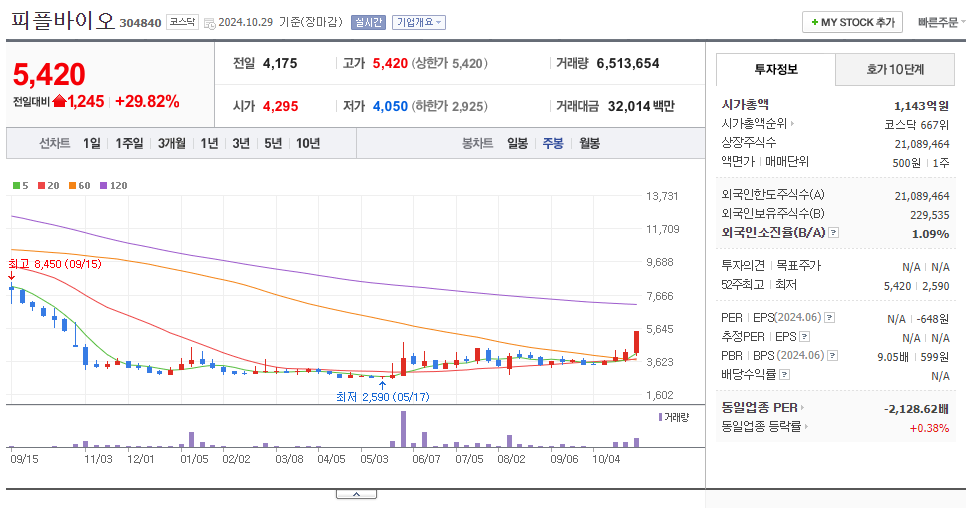Click the 시가총액 value 1,143억원
Screen dimensions: 966x508
pyautogui.click(x=921, y=106)
